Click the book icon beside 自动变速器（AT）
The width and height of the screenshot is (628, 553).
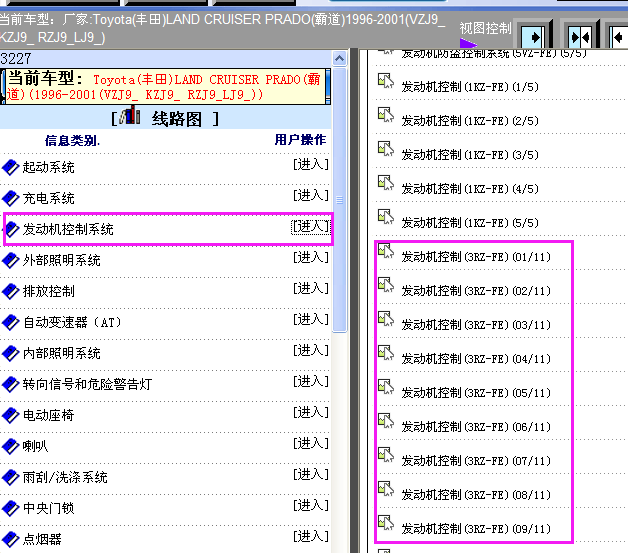click(10, 322)
